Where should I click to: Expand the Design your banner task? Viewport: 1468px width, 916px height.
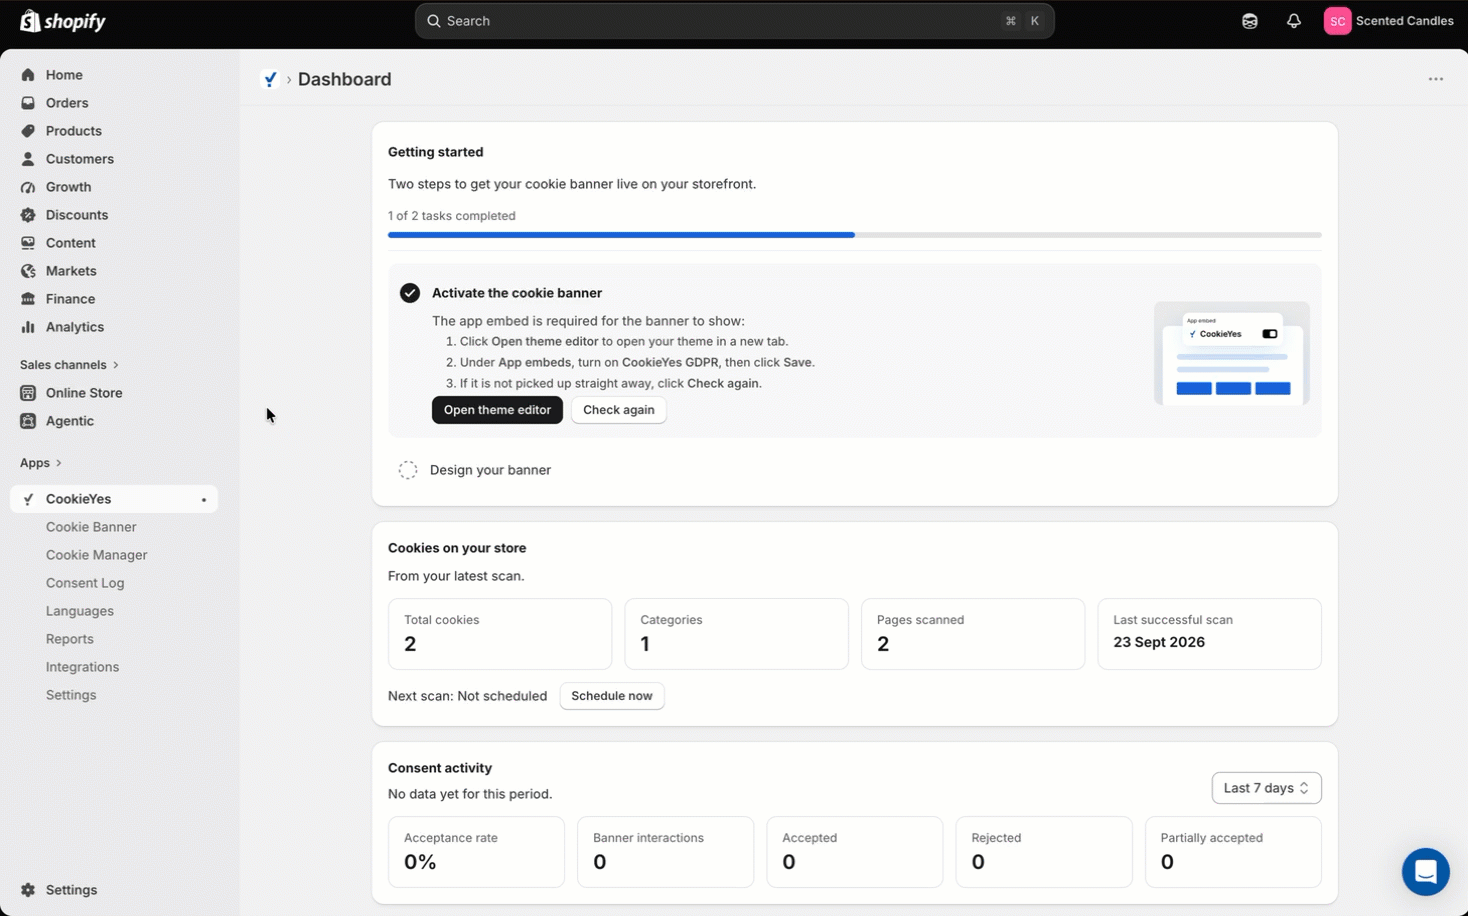click(x=490, y=470)
